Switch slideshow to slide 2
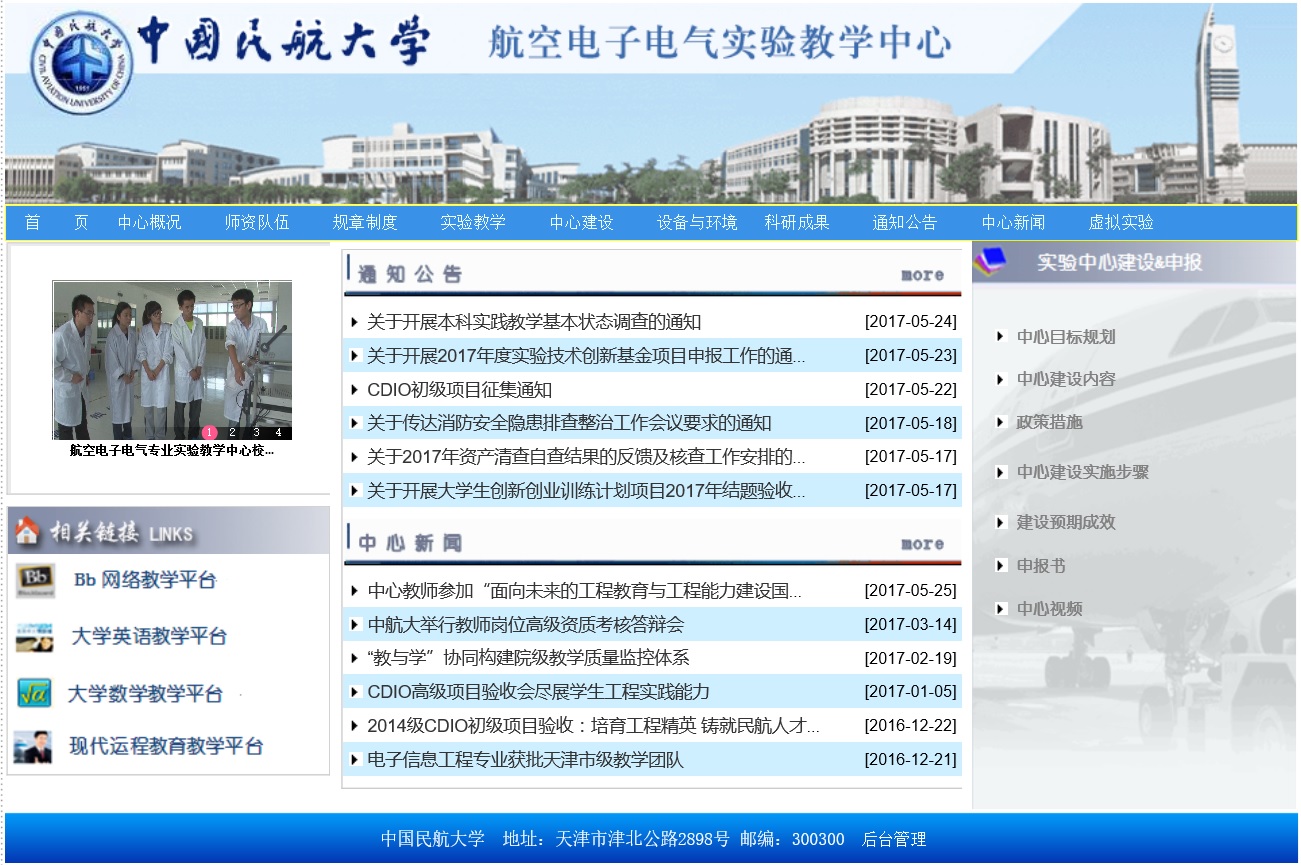This screenshot has width=1301, height=865. coord(232,433)
